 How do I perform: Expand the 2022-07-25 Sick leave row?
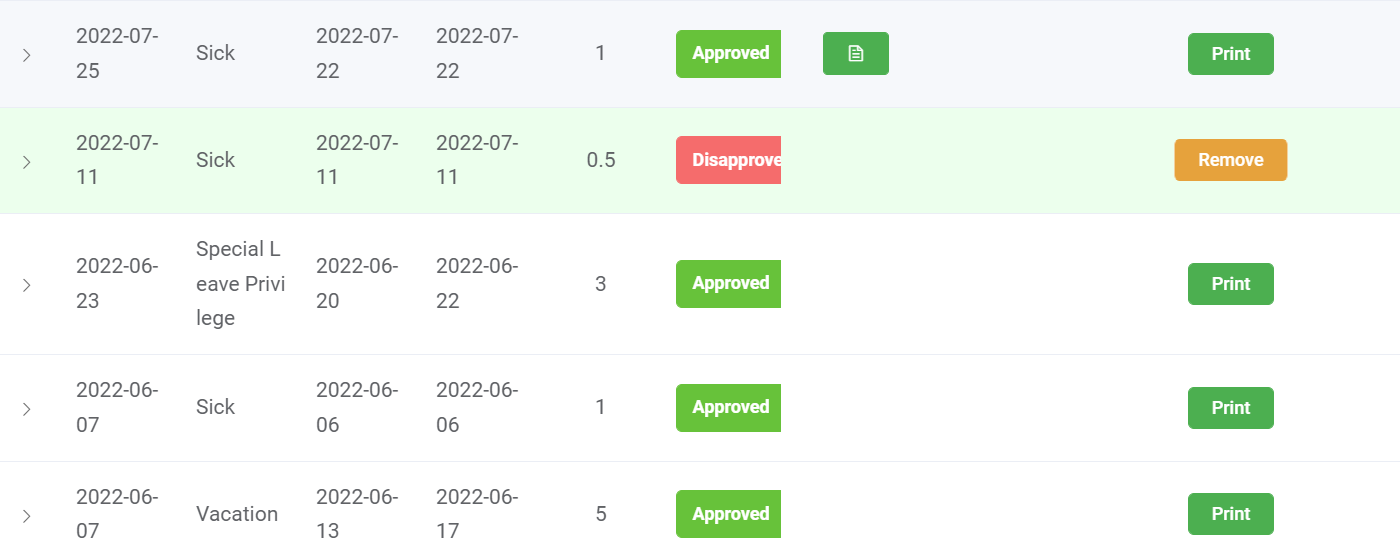point(27,55)
